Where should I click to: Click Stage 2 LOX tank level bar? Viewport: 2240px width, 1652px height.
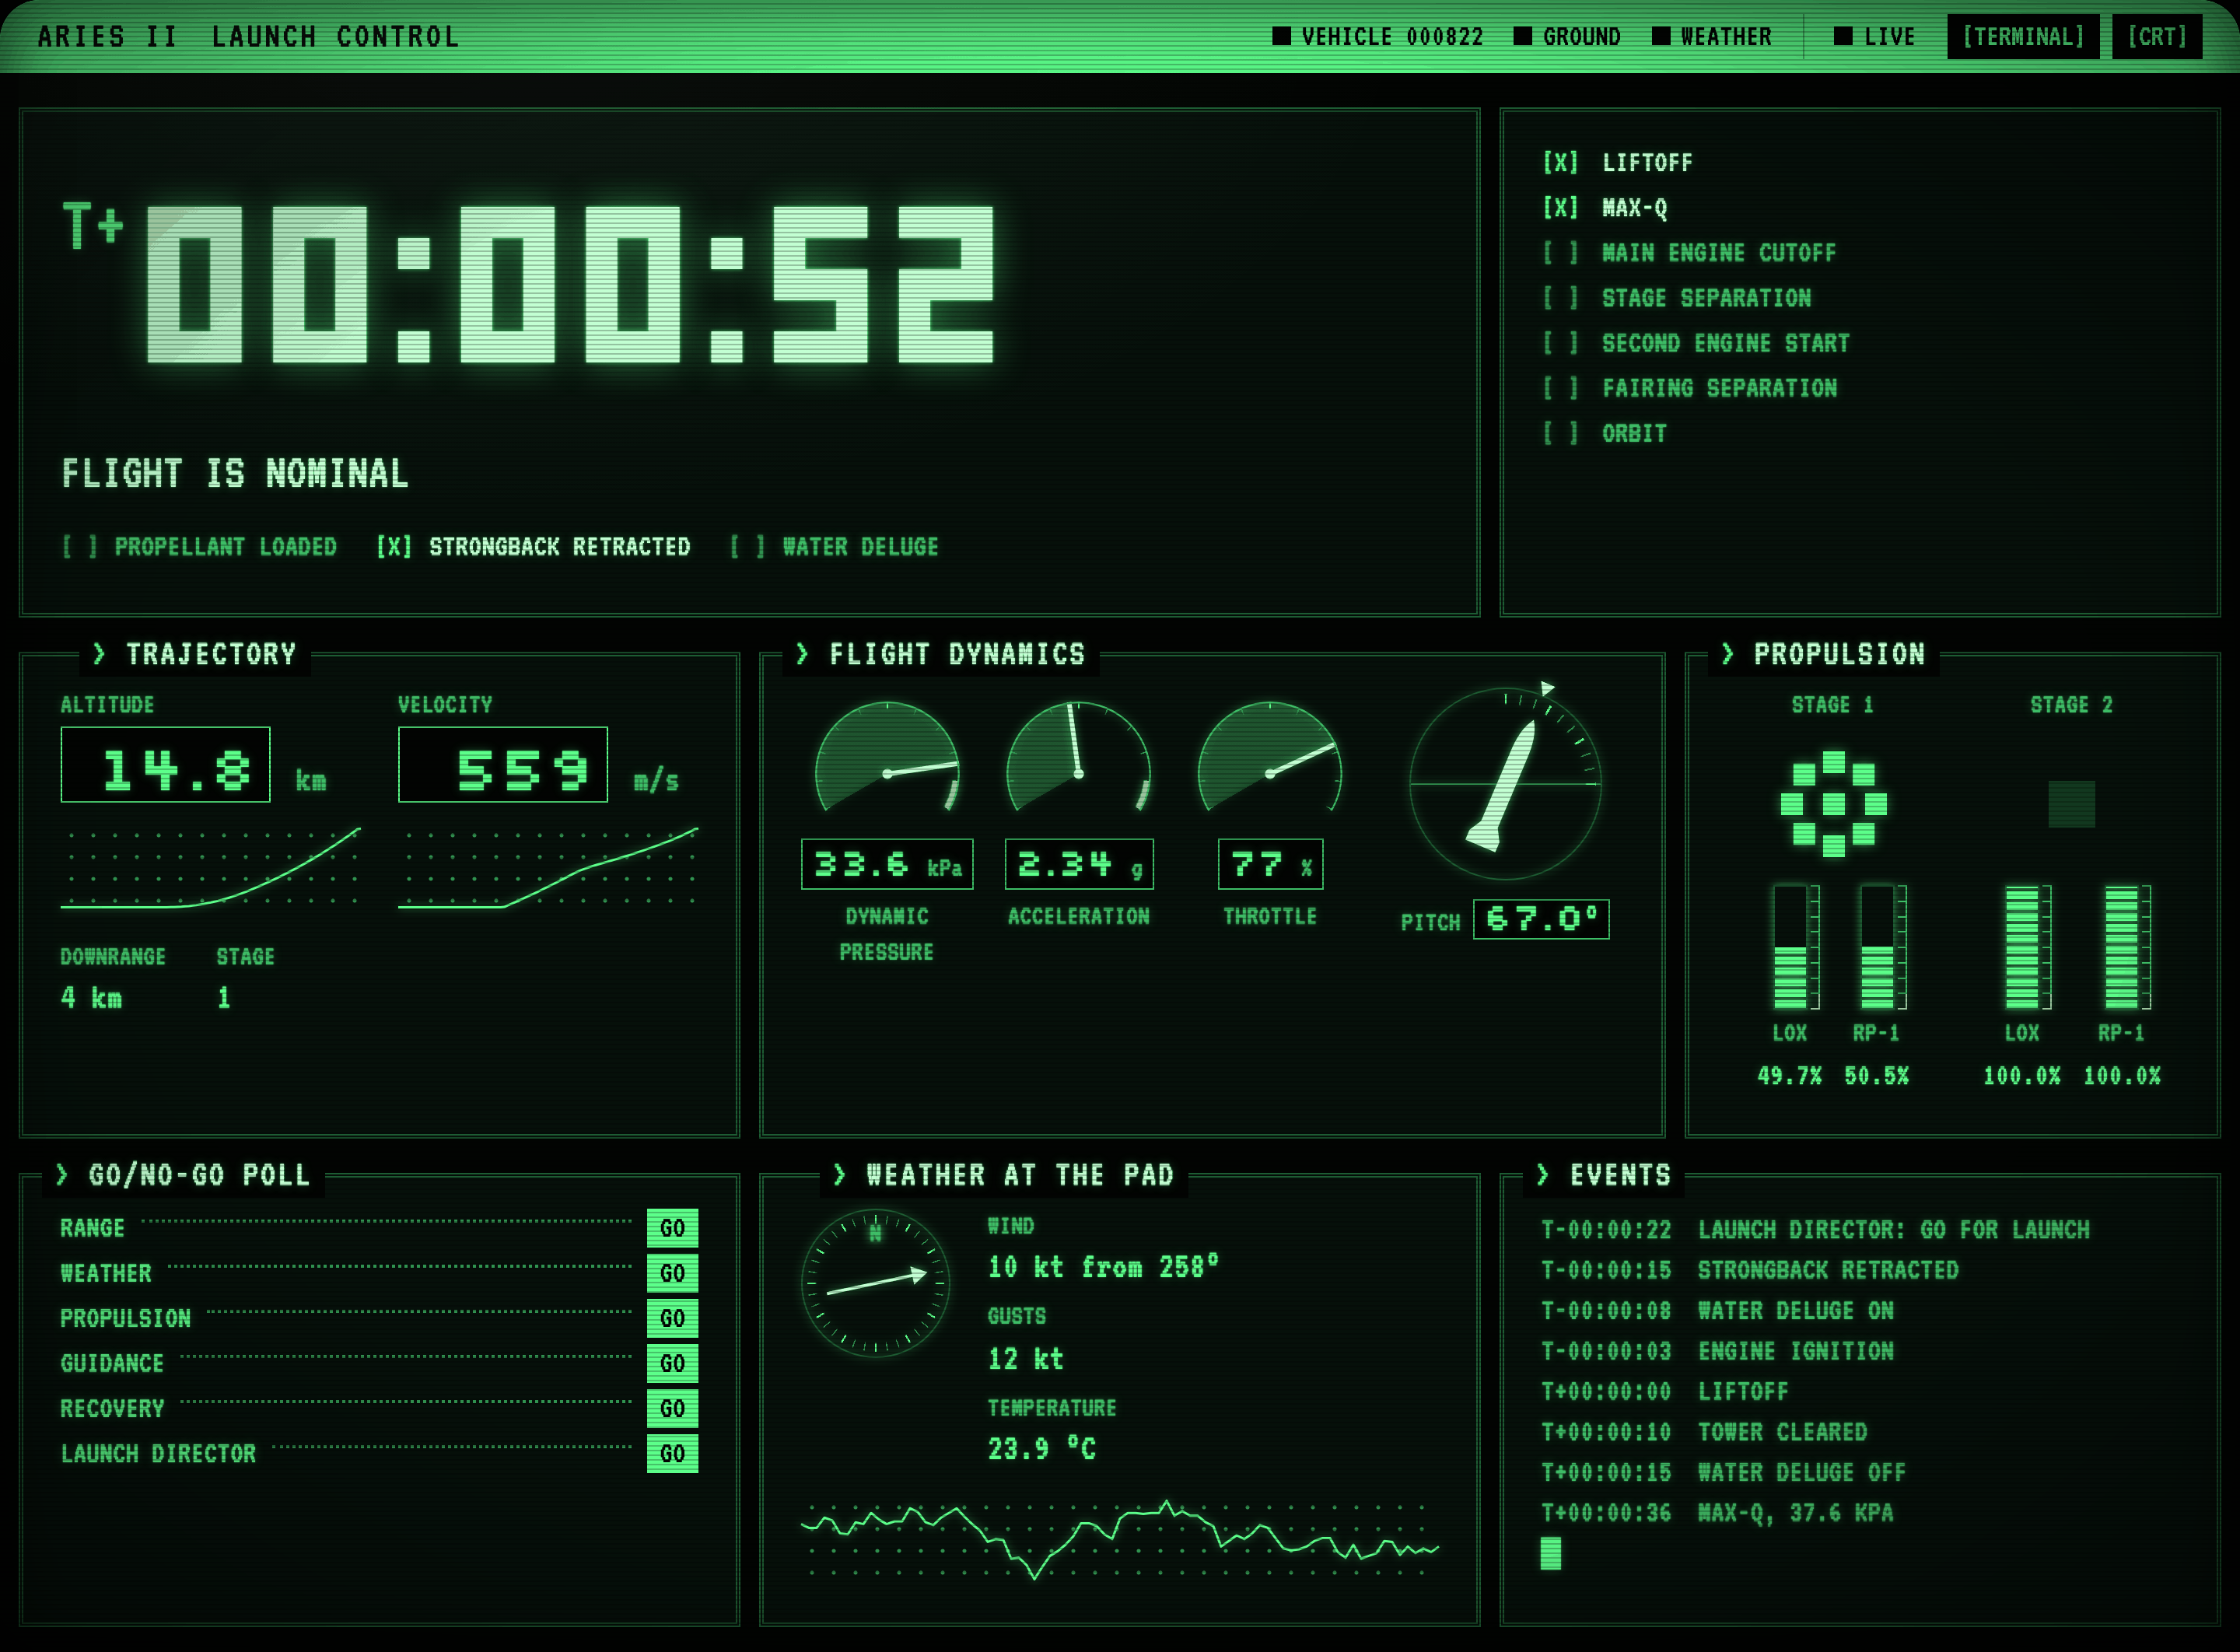tap(2022, 947)
